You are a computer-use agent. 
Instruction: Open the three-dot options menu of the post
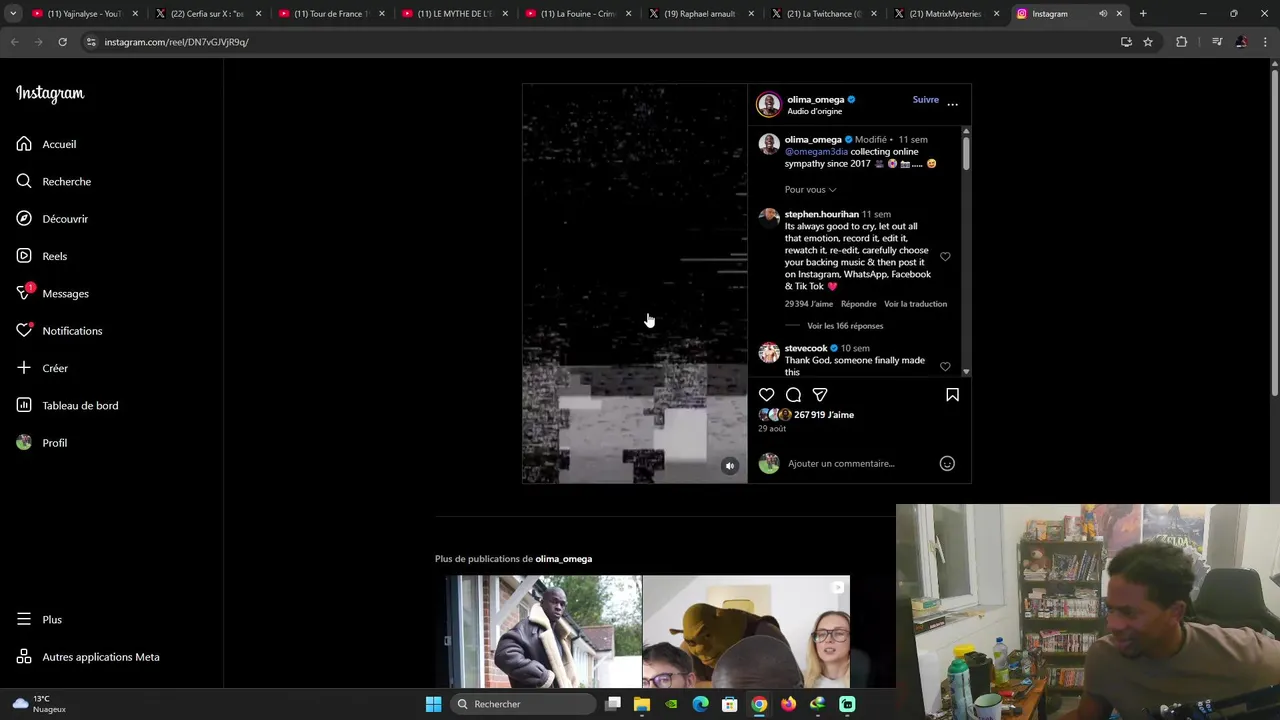pyautogui.click(x=952, y=104)
